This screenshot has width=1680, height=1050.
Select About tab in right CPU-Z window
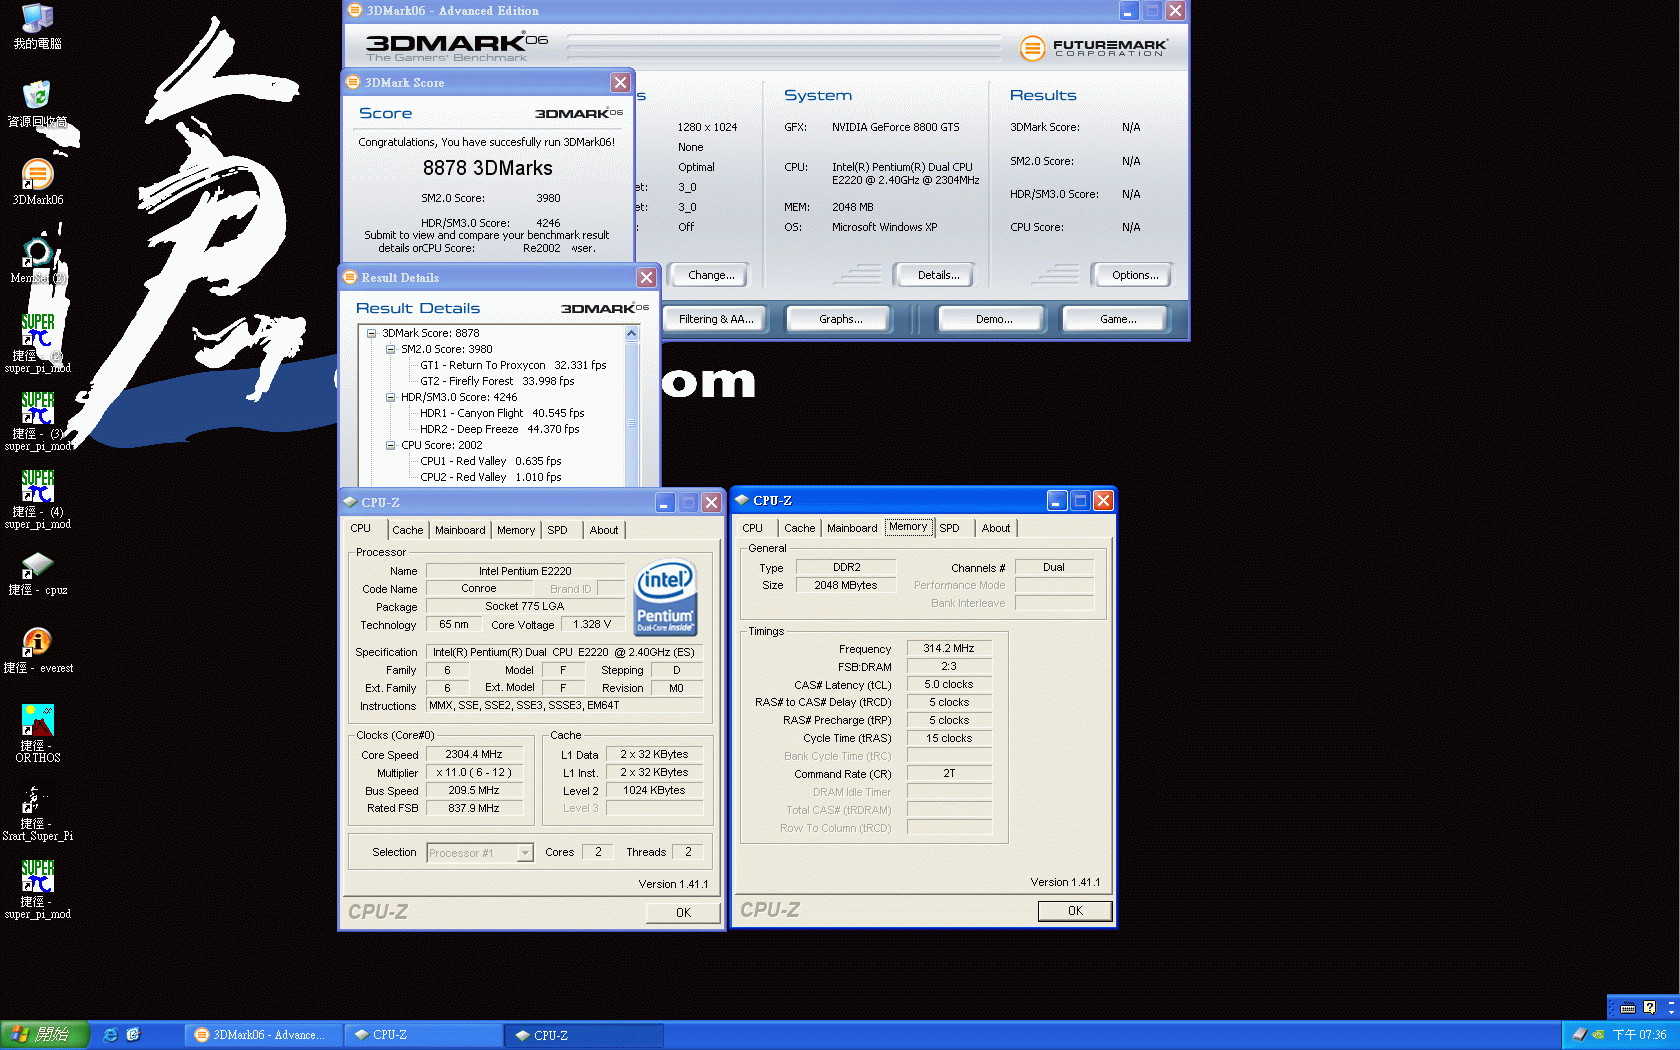click(995, 528)
